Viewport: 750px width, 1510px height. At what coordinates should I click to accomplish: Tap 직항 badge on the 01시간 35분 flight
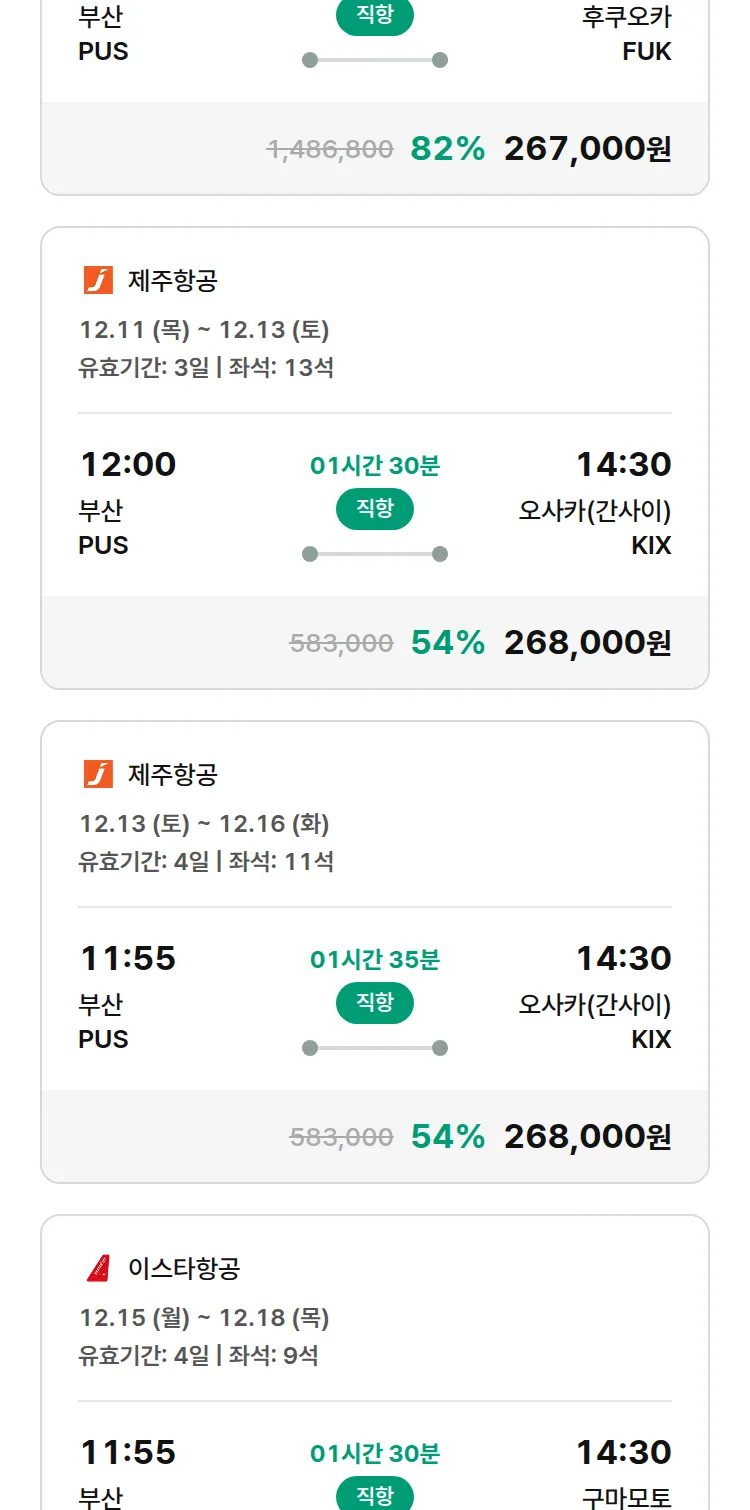point(375,1003)
